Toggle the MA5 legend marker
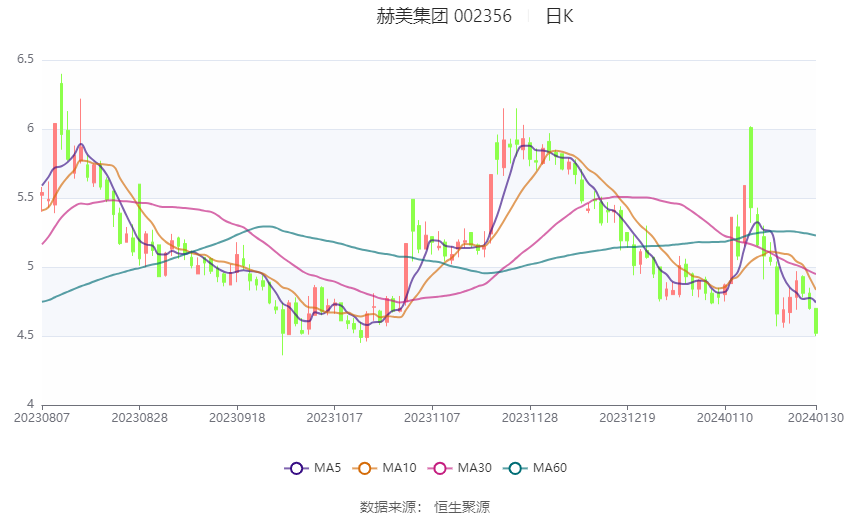This screenshot has height=517, width=850. coord(296,468)
